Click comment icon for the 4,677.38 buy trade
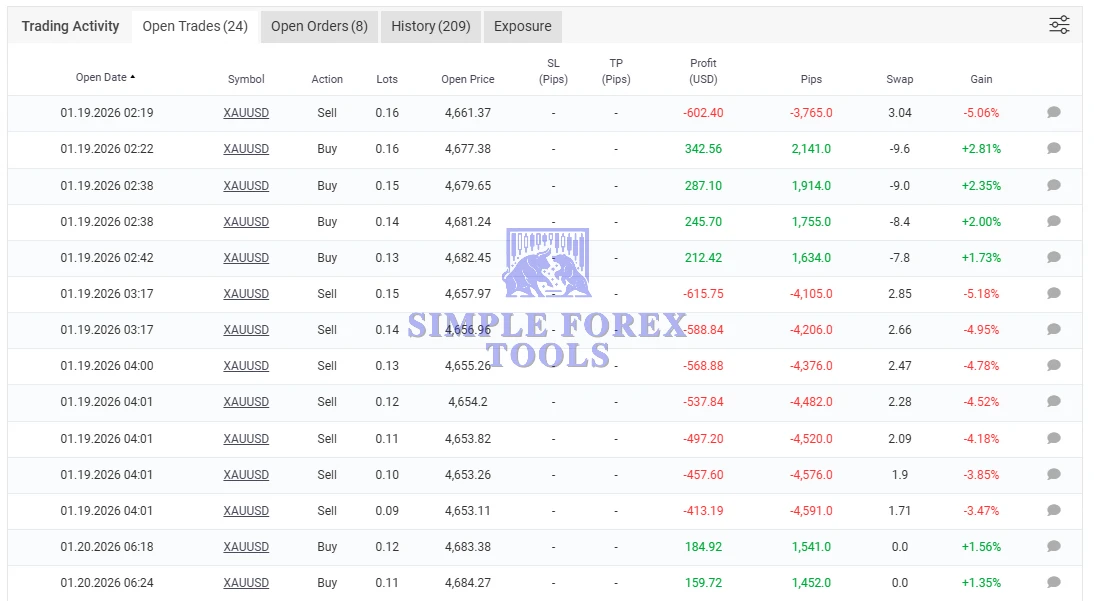The image size is (1094, 601). point(1053,149)
